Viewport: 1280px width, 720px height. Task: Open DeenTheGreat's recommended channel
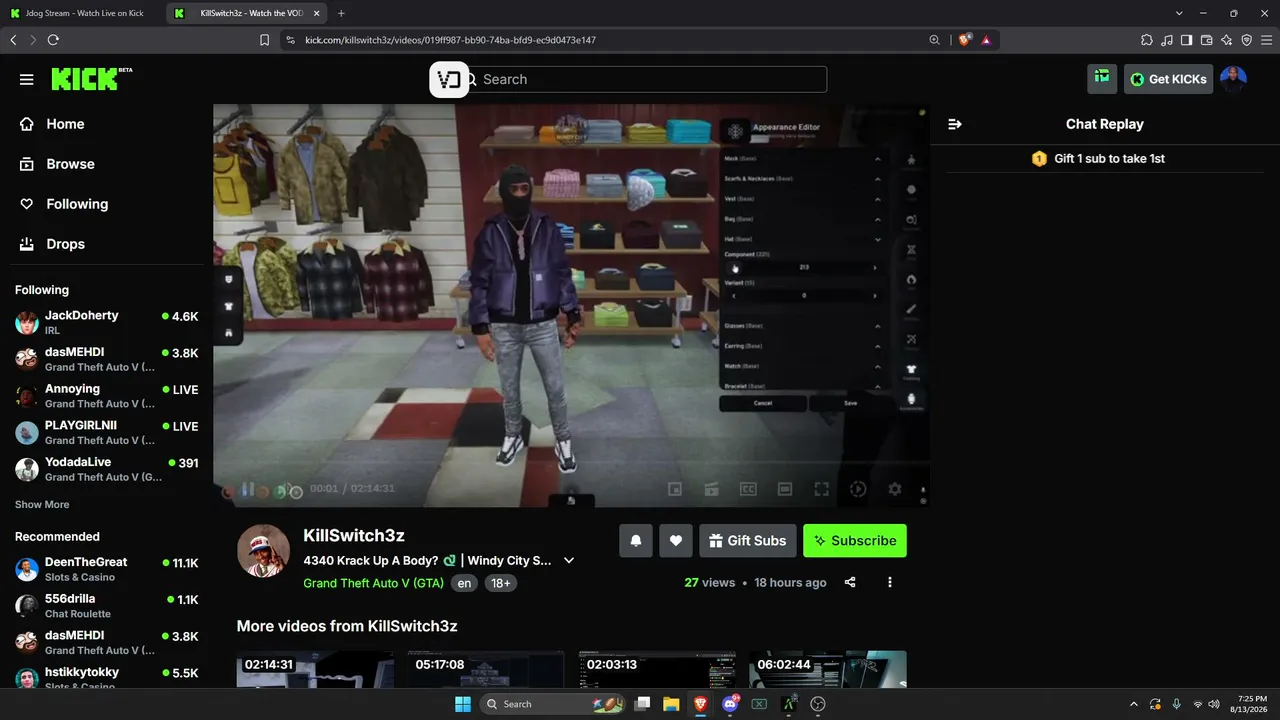click(x=107, y=569)
